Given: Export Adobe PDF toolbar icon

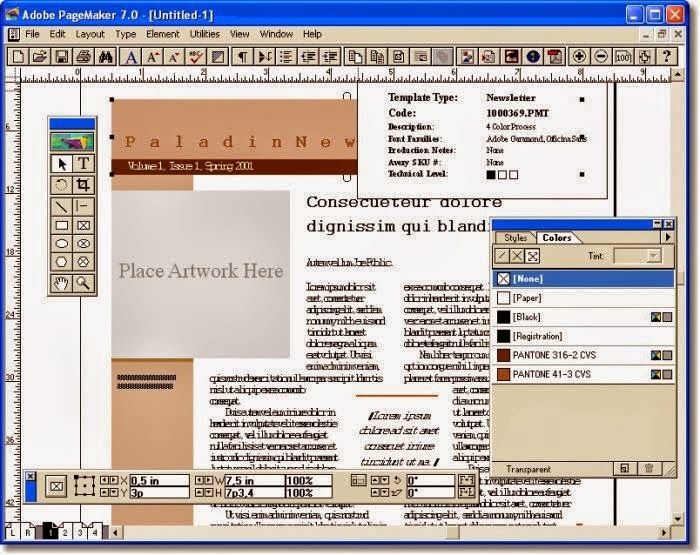Looking at the screenshot, I should (x=555, y=57).
